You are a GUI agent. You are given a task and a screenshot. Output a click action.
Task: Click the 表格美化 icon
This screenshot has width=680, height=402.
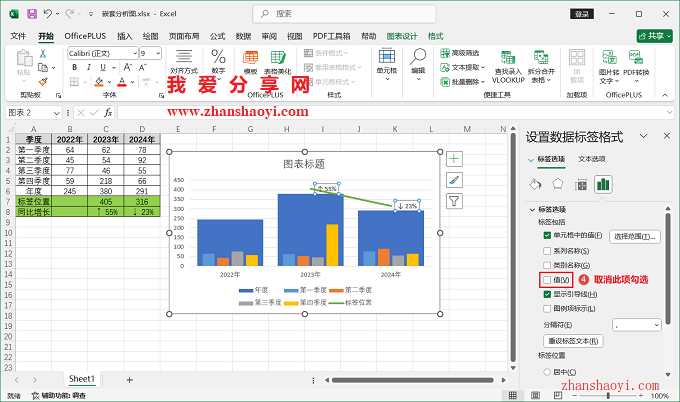278,62
